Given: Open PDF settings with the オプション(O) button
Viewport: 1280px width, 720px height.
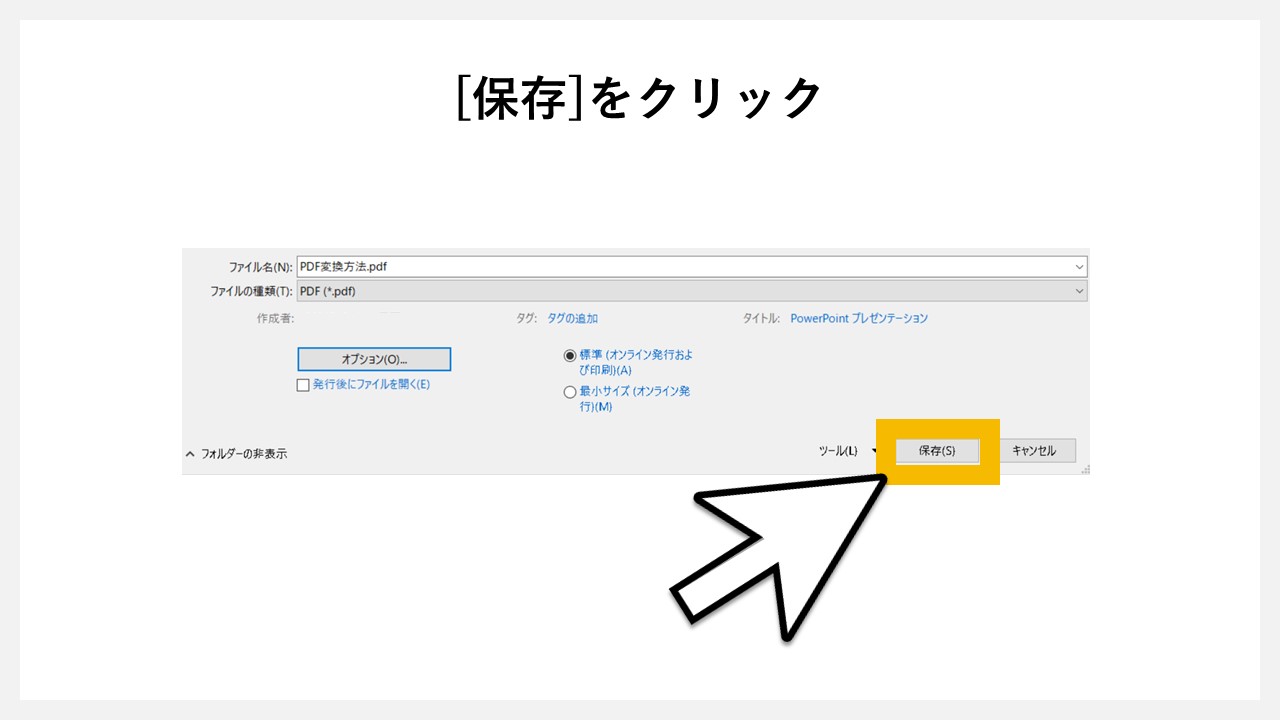Looking at the screenshot, I should tap(374, 358).
